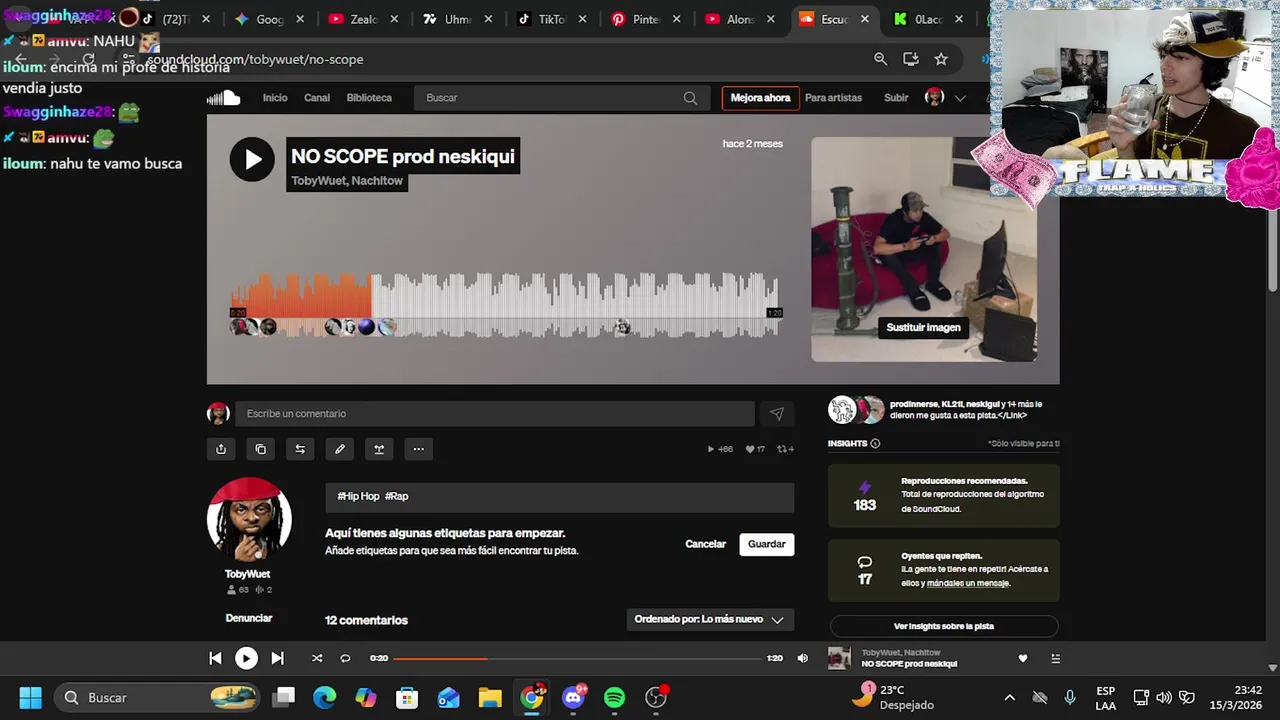Open 'mándales un mensaje' link
This screenshot has width=1280, height=720.
tap(968, 583)
